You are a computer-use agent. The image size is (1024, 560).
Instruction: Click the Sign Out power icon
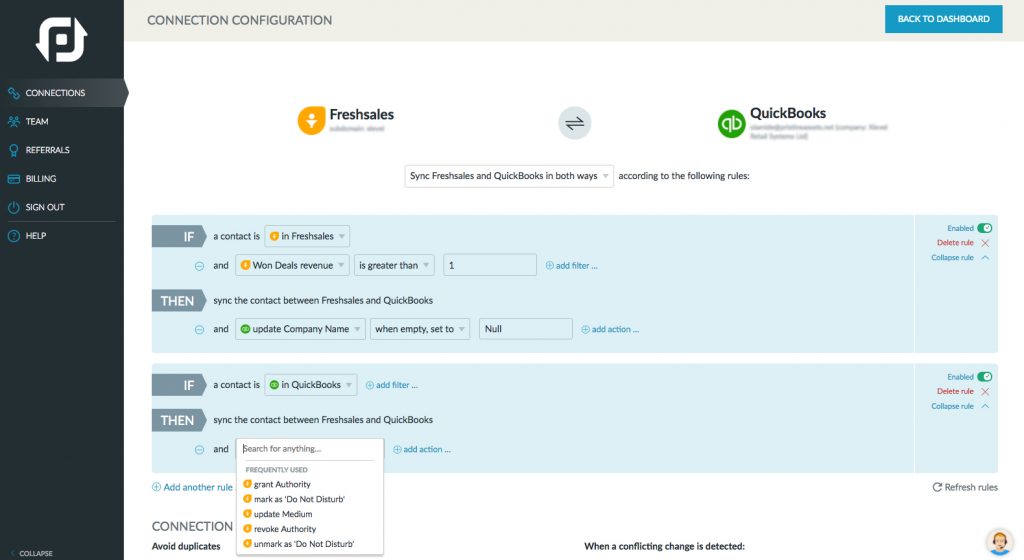[14, 208]
